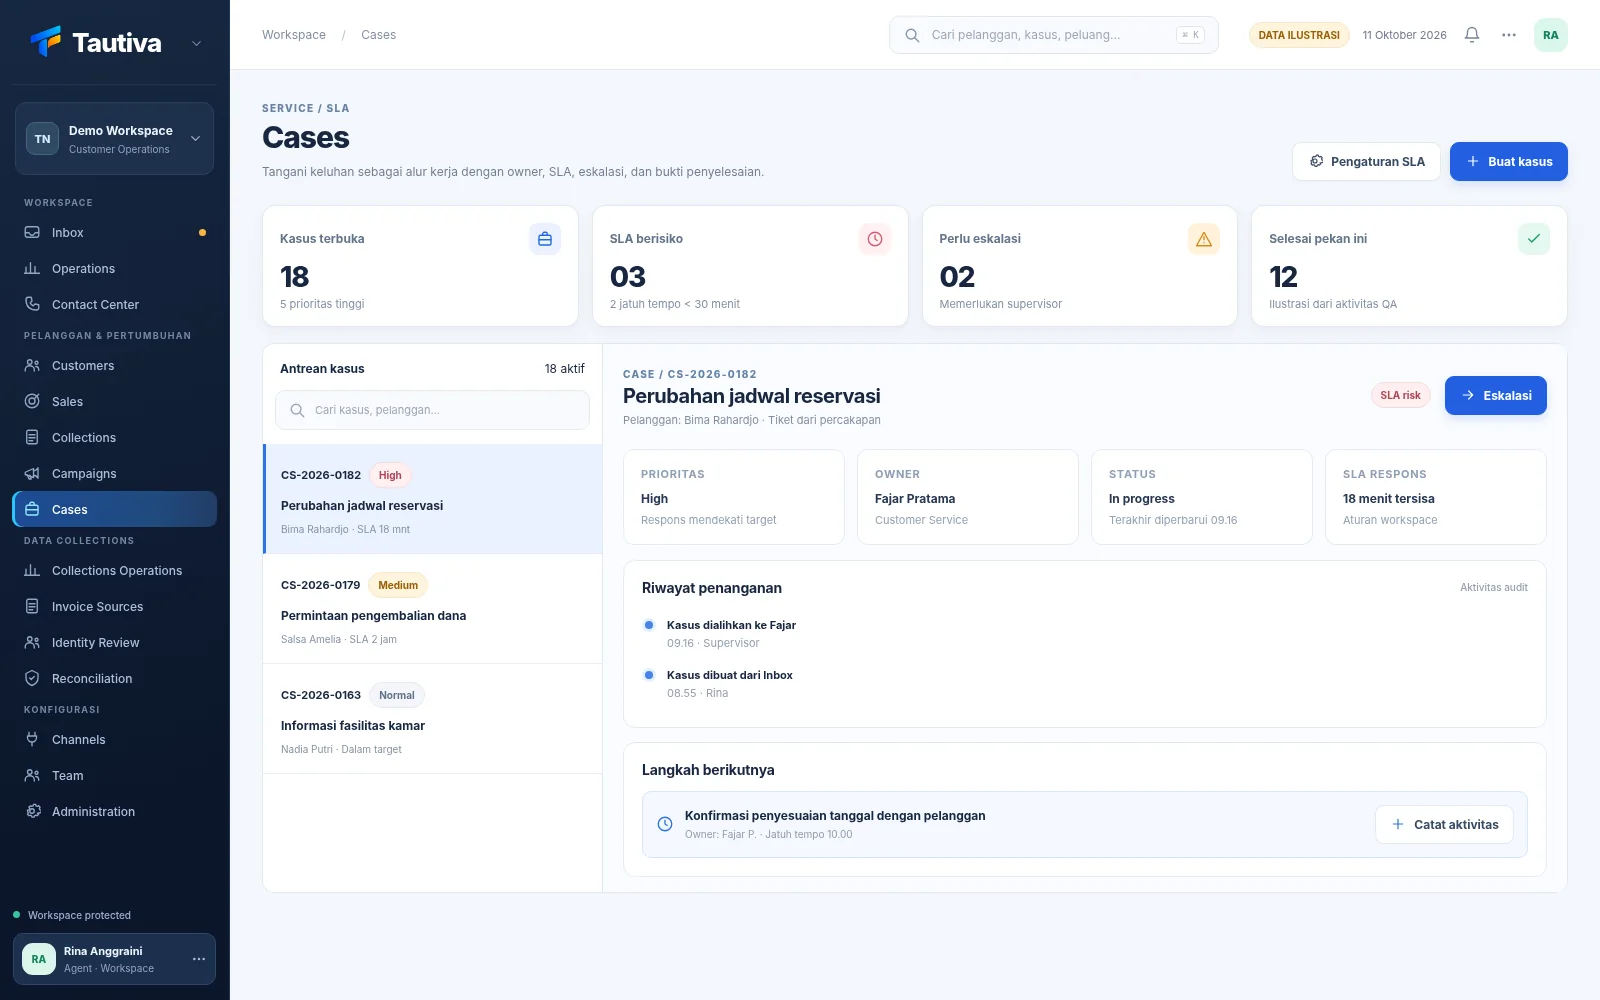
Task: Select case CS-2026-0163 Informasi fasilitas kamar
Action: tap(432, 719)
